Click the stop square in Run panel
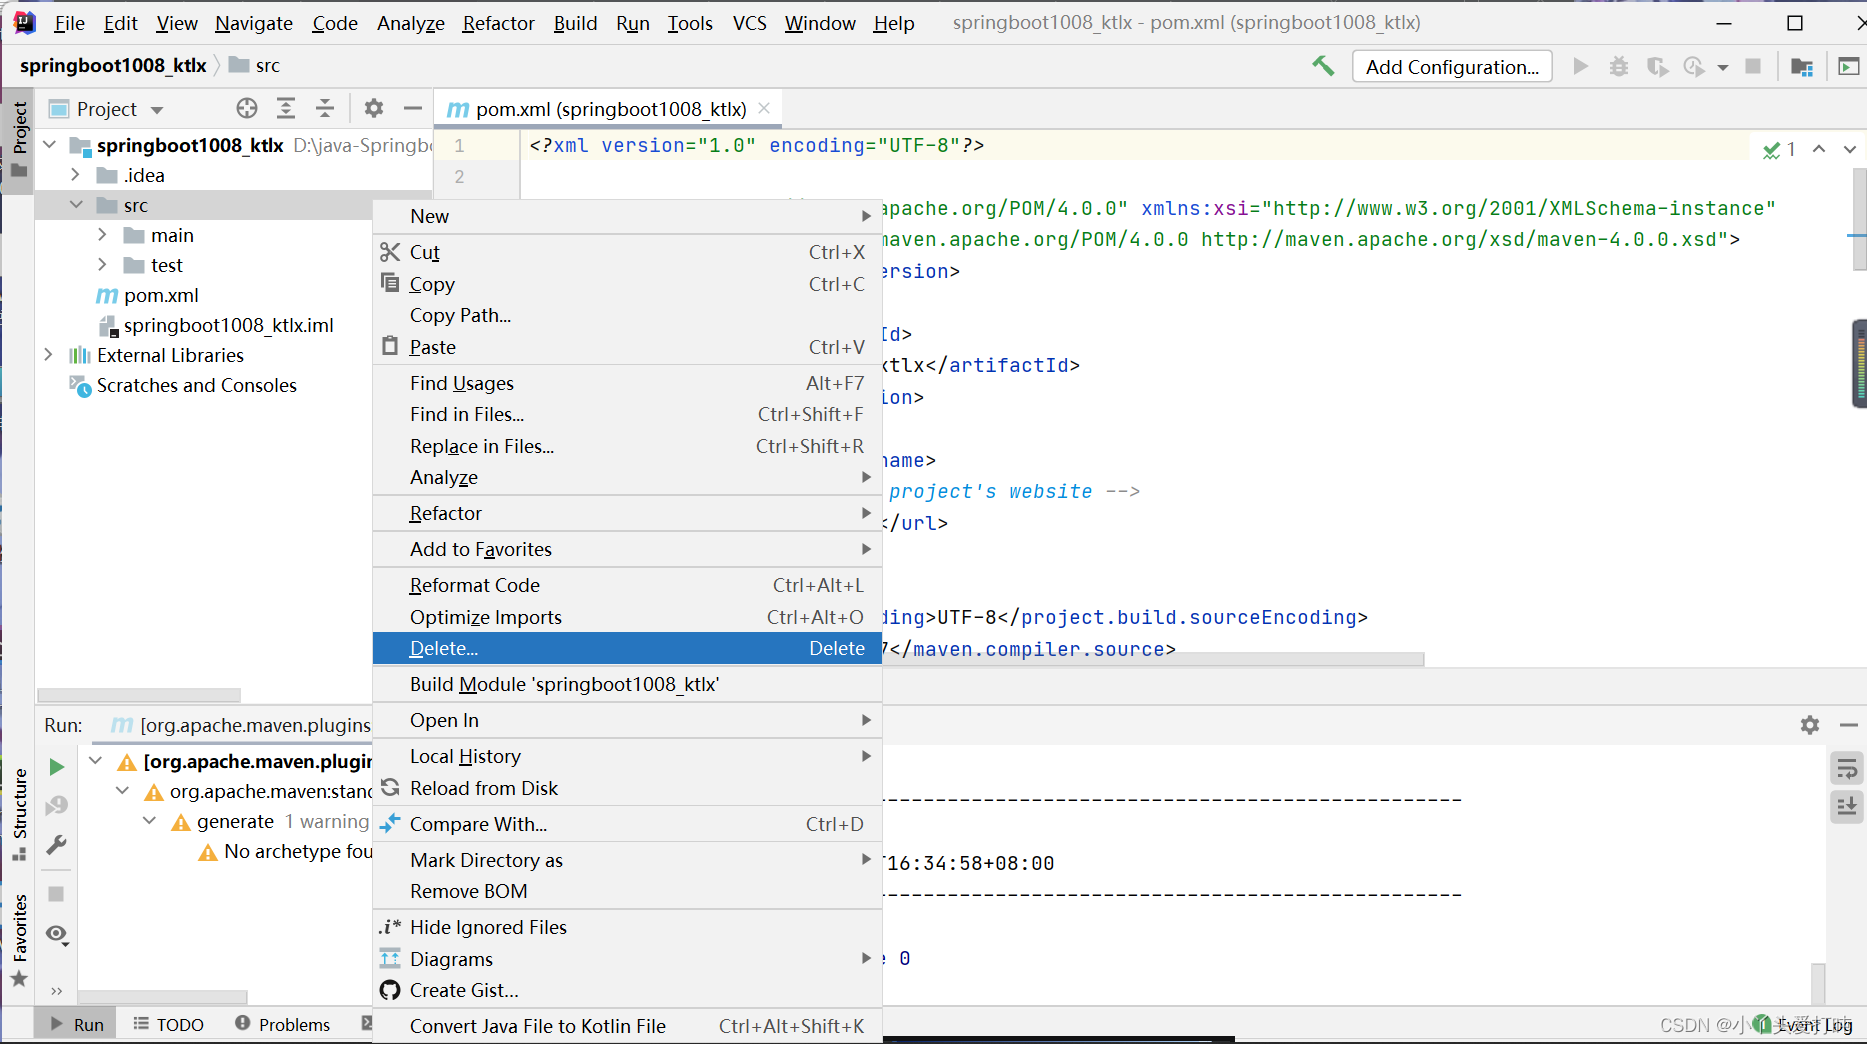 [57, 894]
